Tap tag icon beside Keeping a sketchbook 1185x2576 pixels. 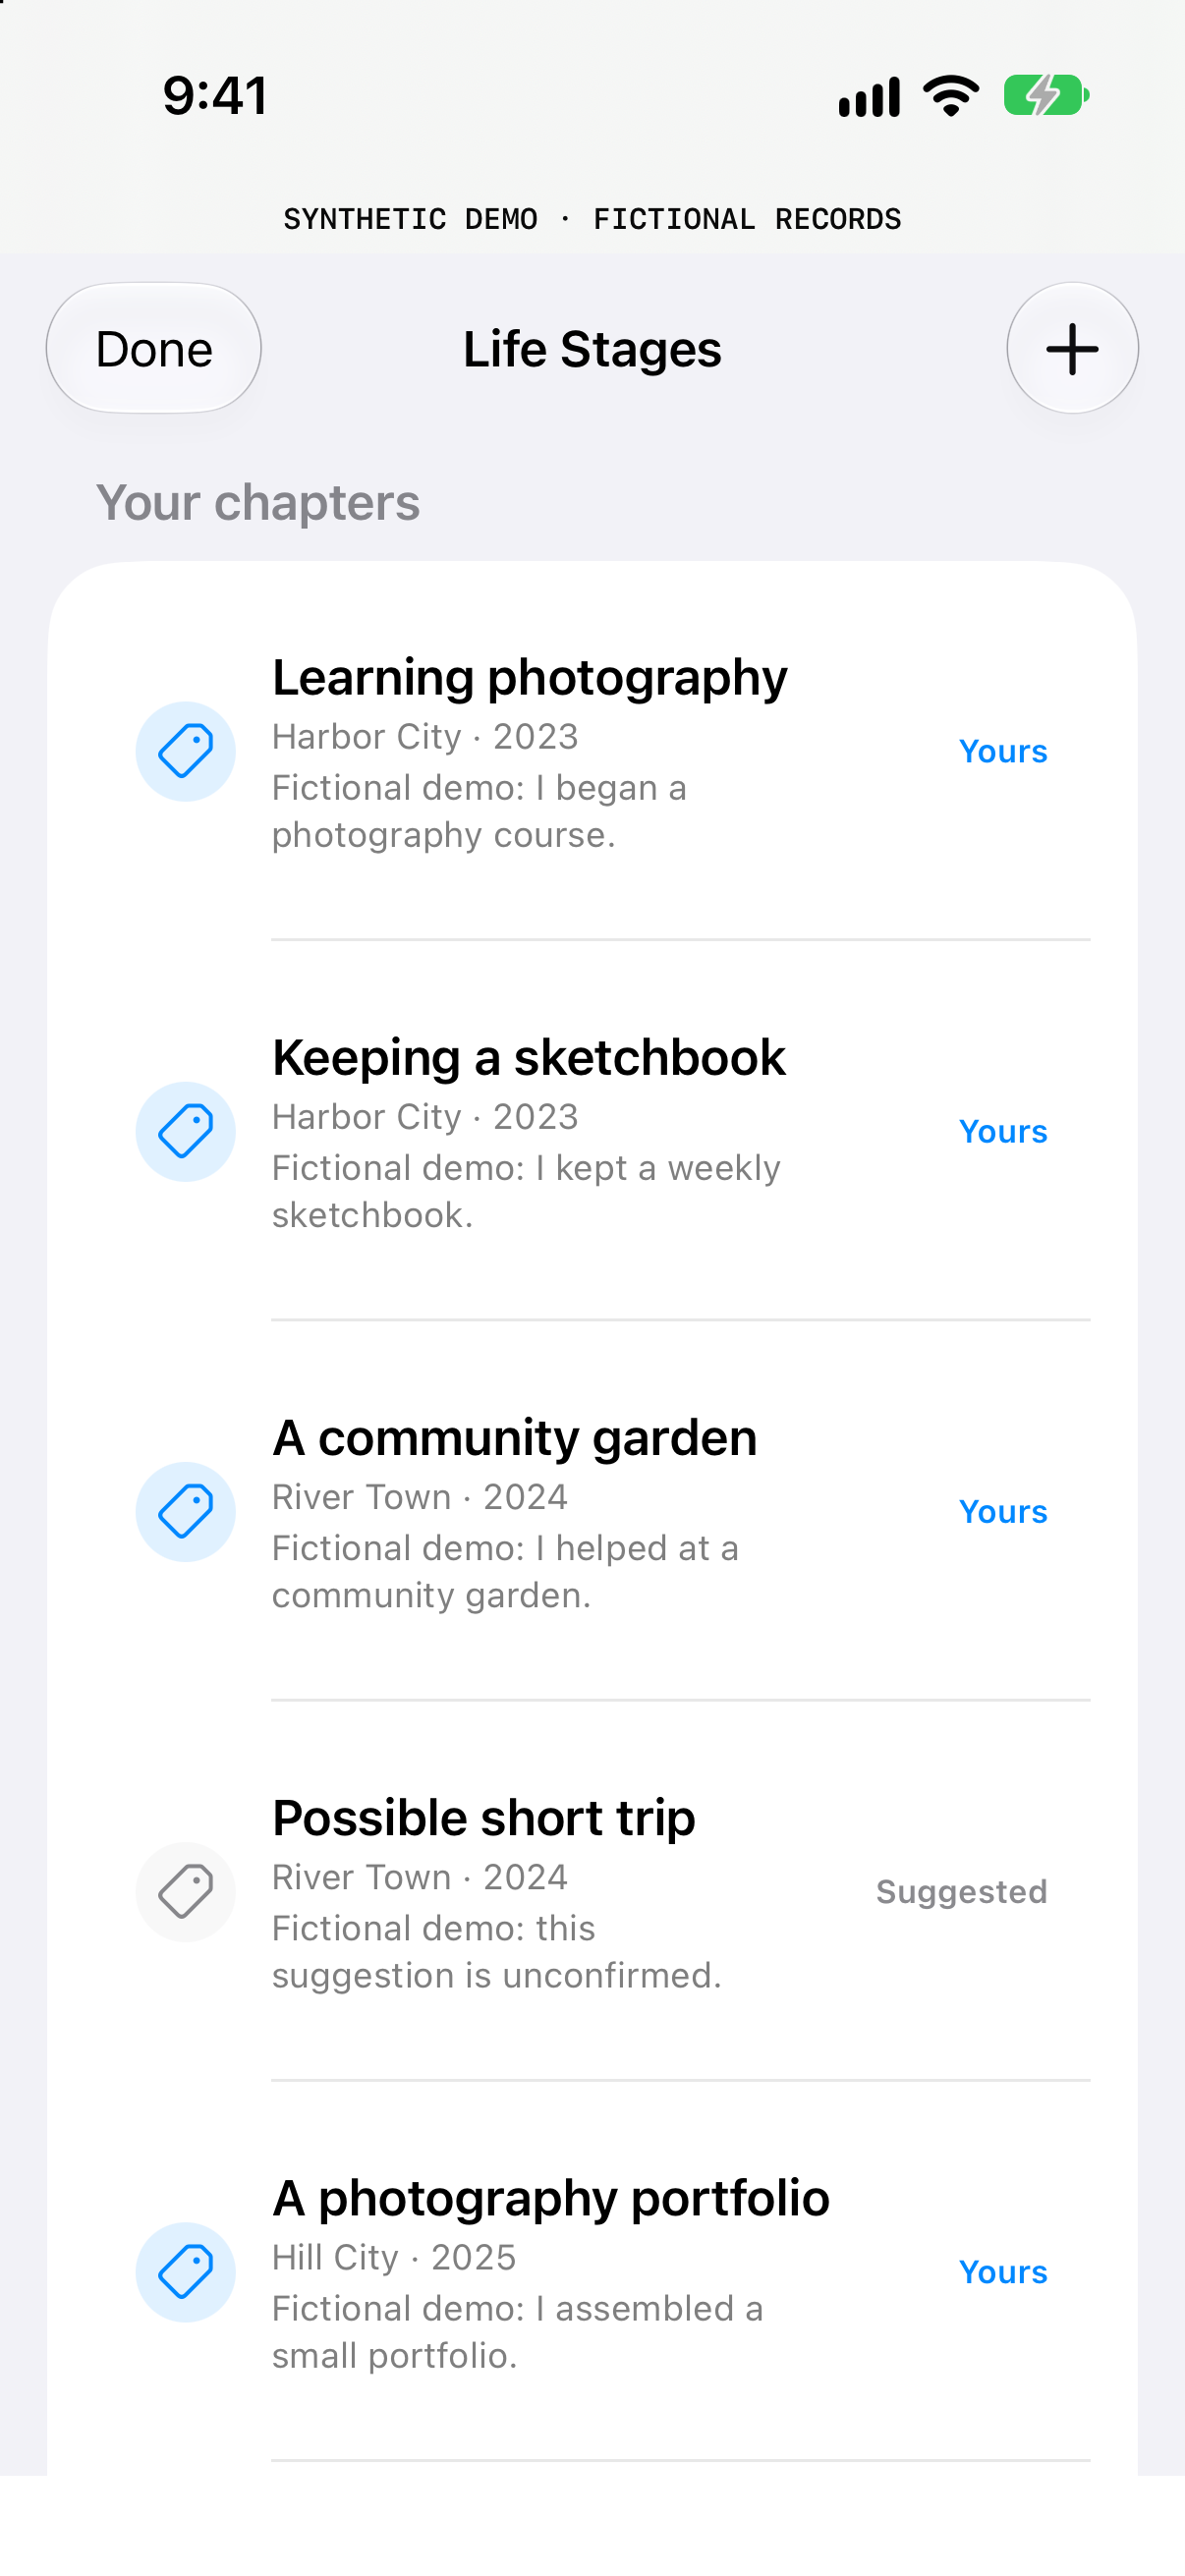coord(186,1131)
